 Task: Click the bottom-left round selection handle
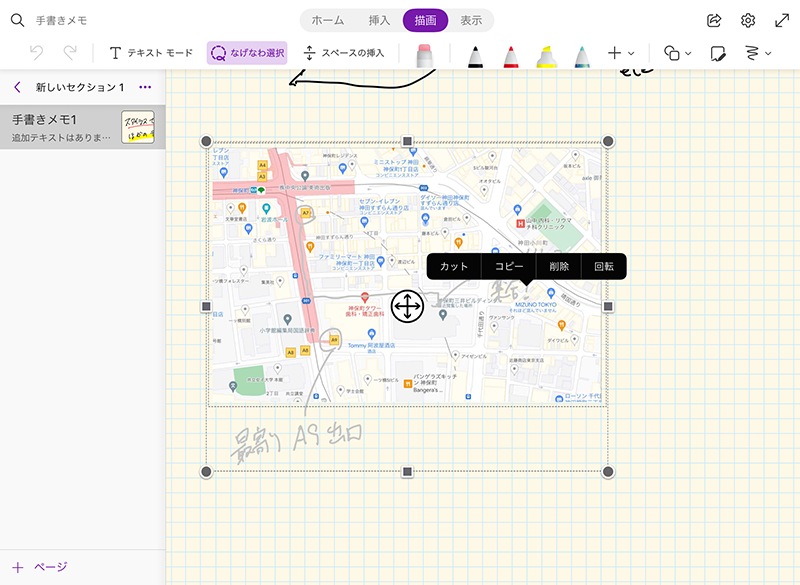point(206,472)
